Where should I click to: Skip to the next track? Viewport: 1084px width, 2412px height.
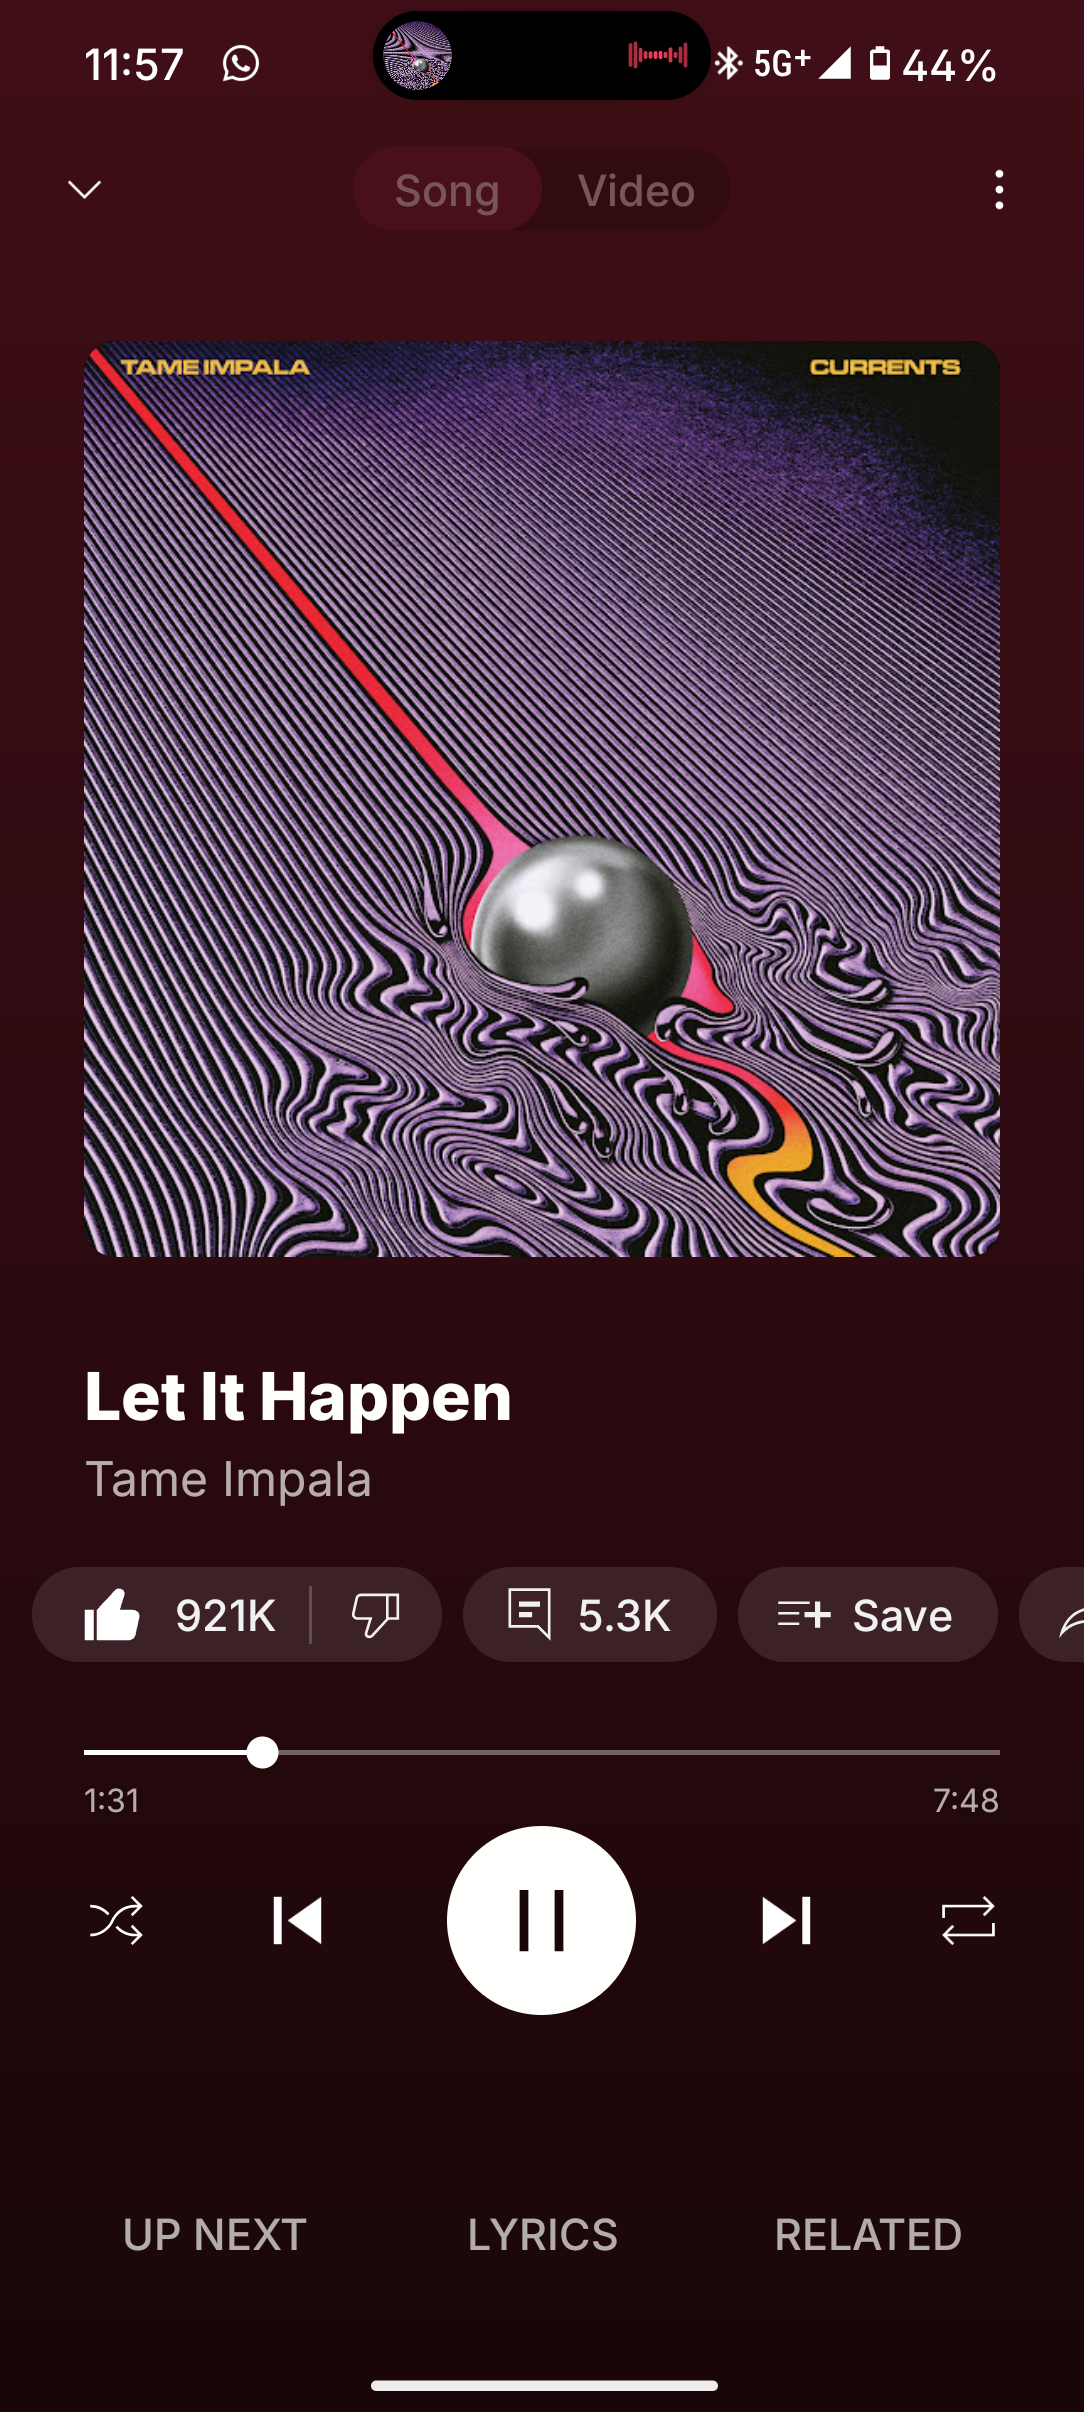pyautogui.click(x=786, y=1920)
